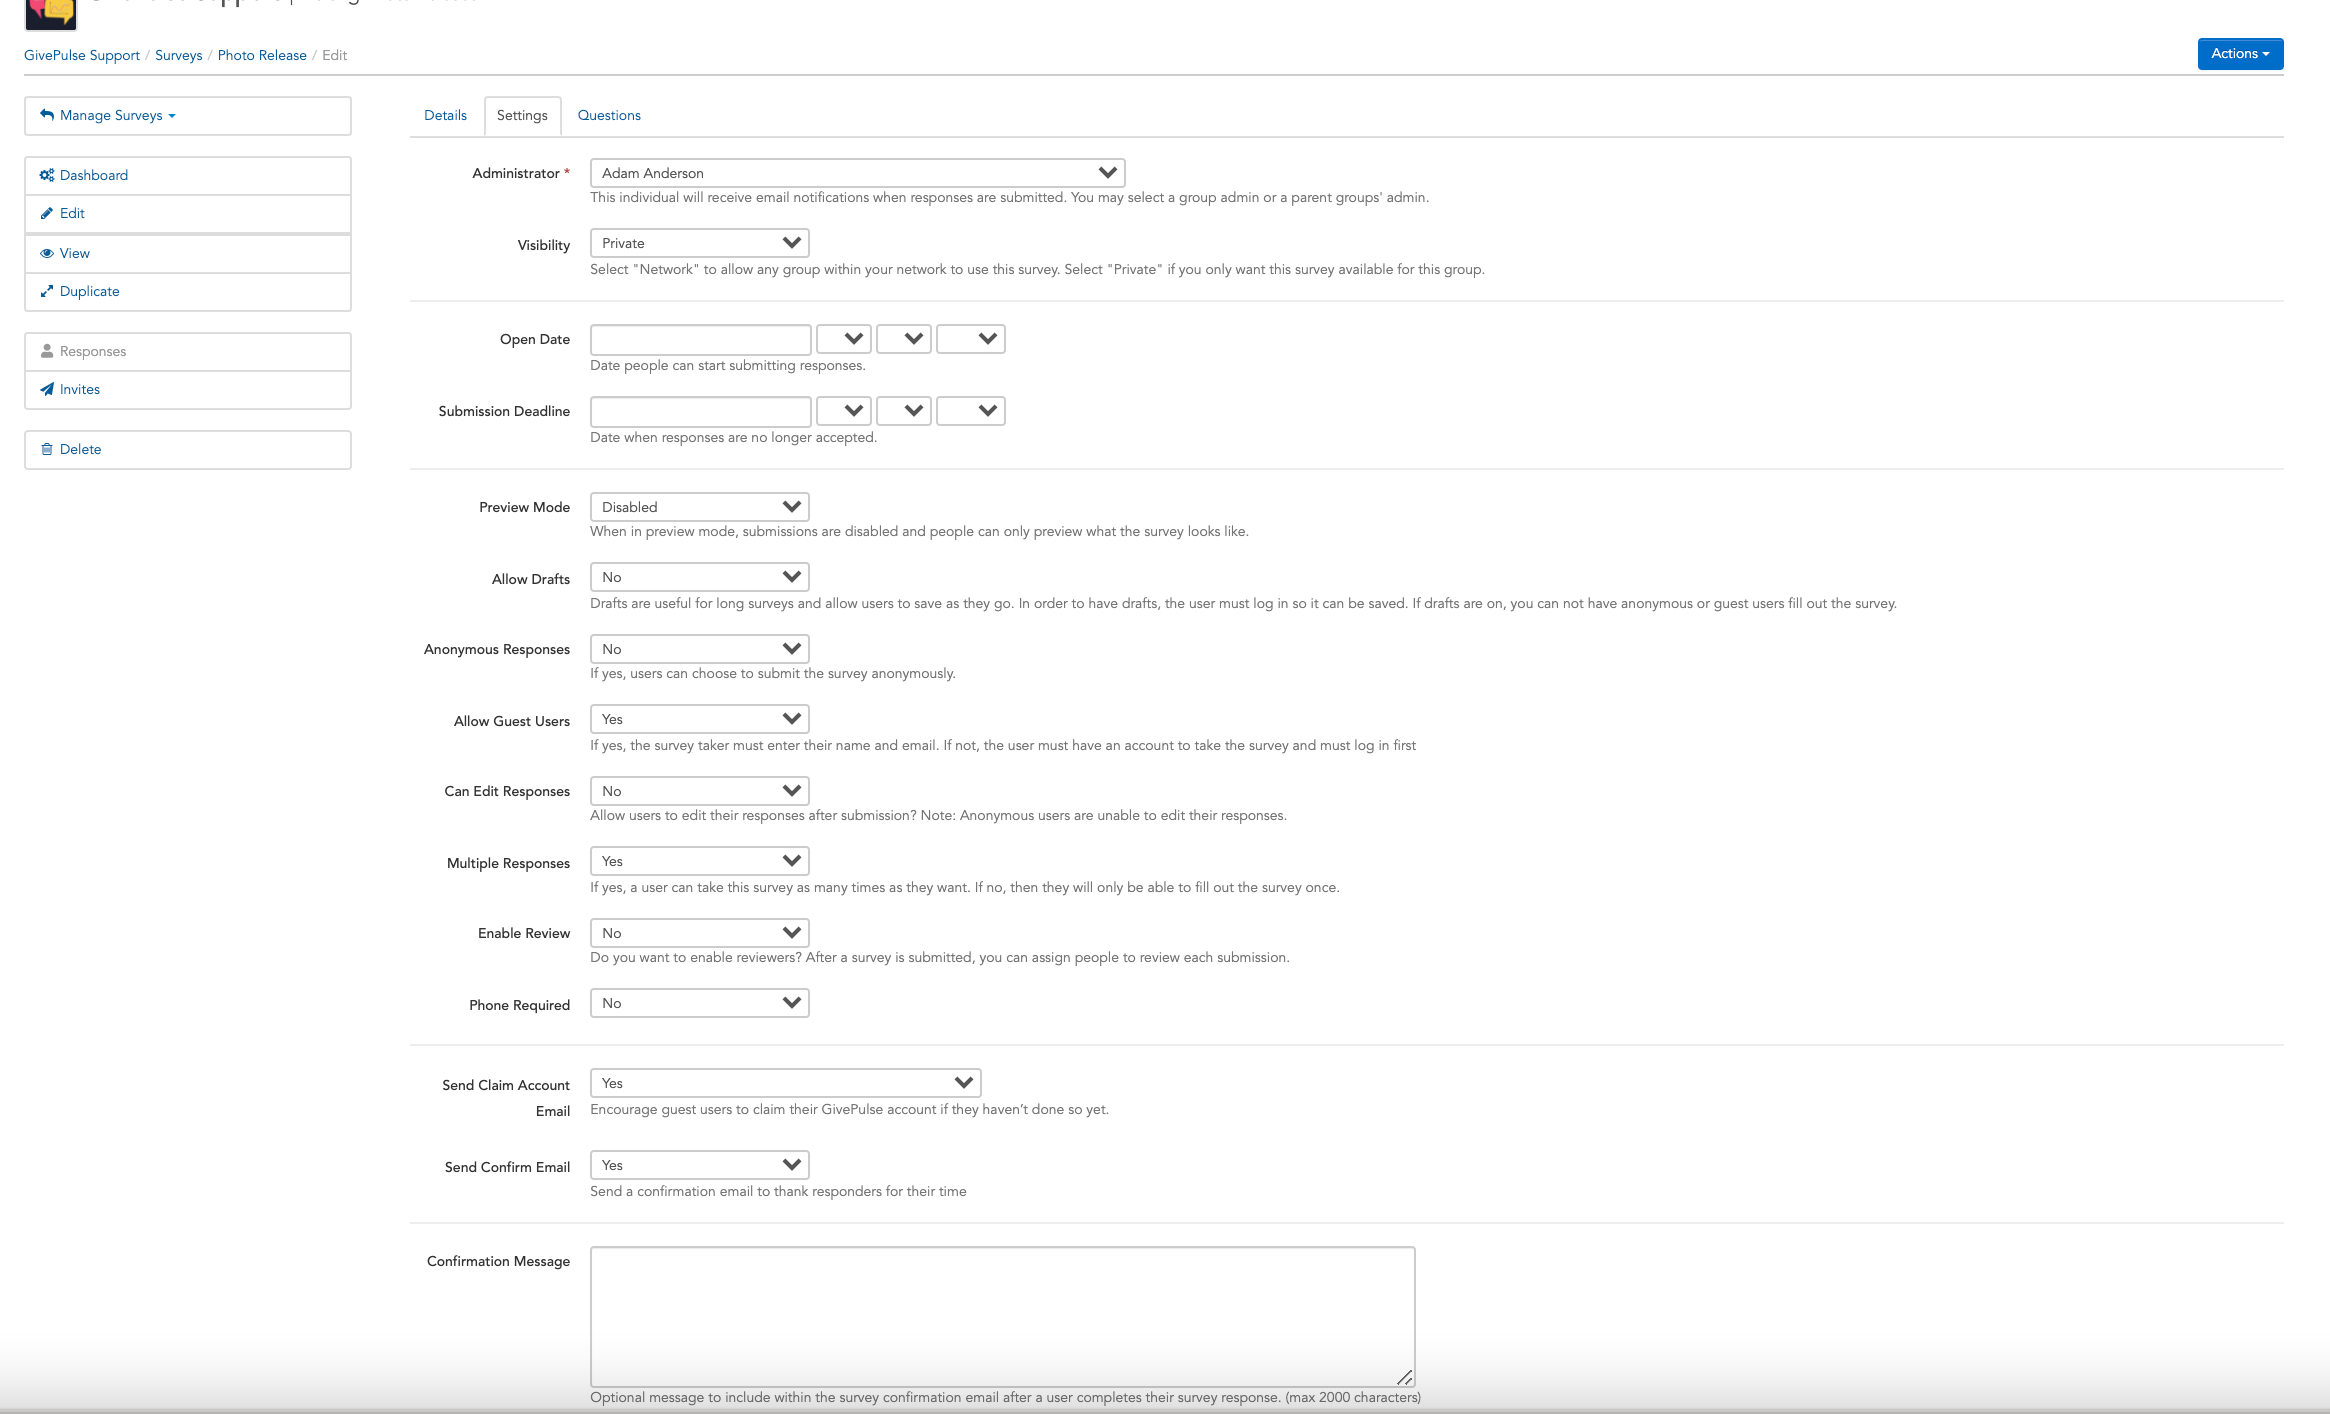Screen dimensions: 2330x1414
Task: Open the third time dropdown for Open Date
Action: click(x=971, y=339)
